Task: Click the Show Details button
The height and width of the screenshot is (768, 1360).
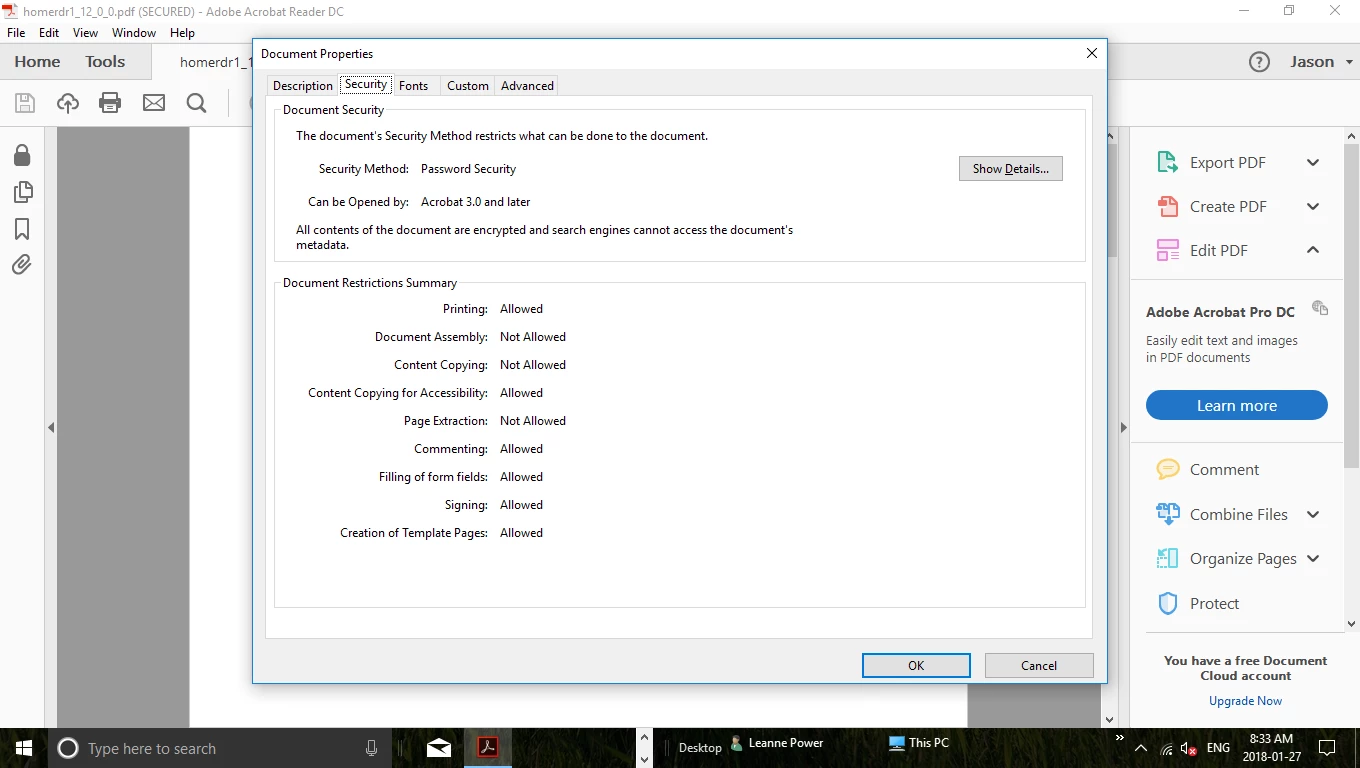Action: click(x=1010, y=169)
